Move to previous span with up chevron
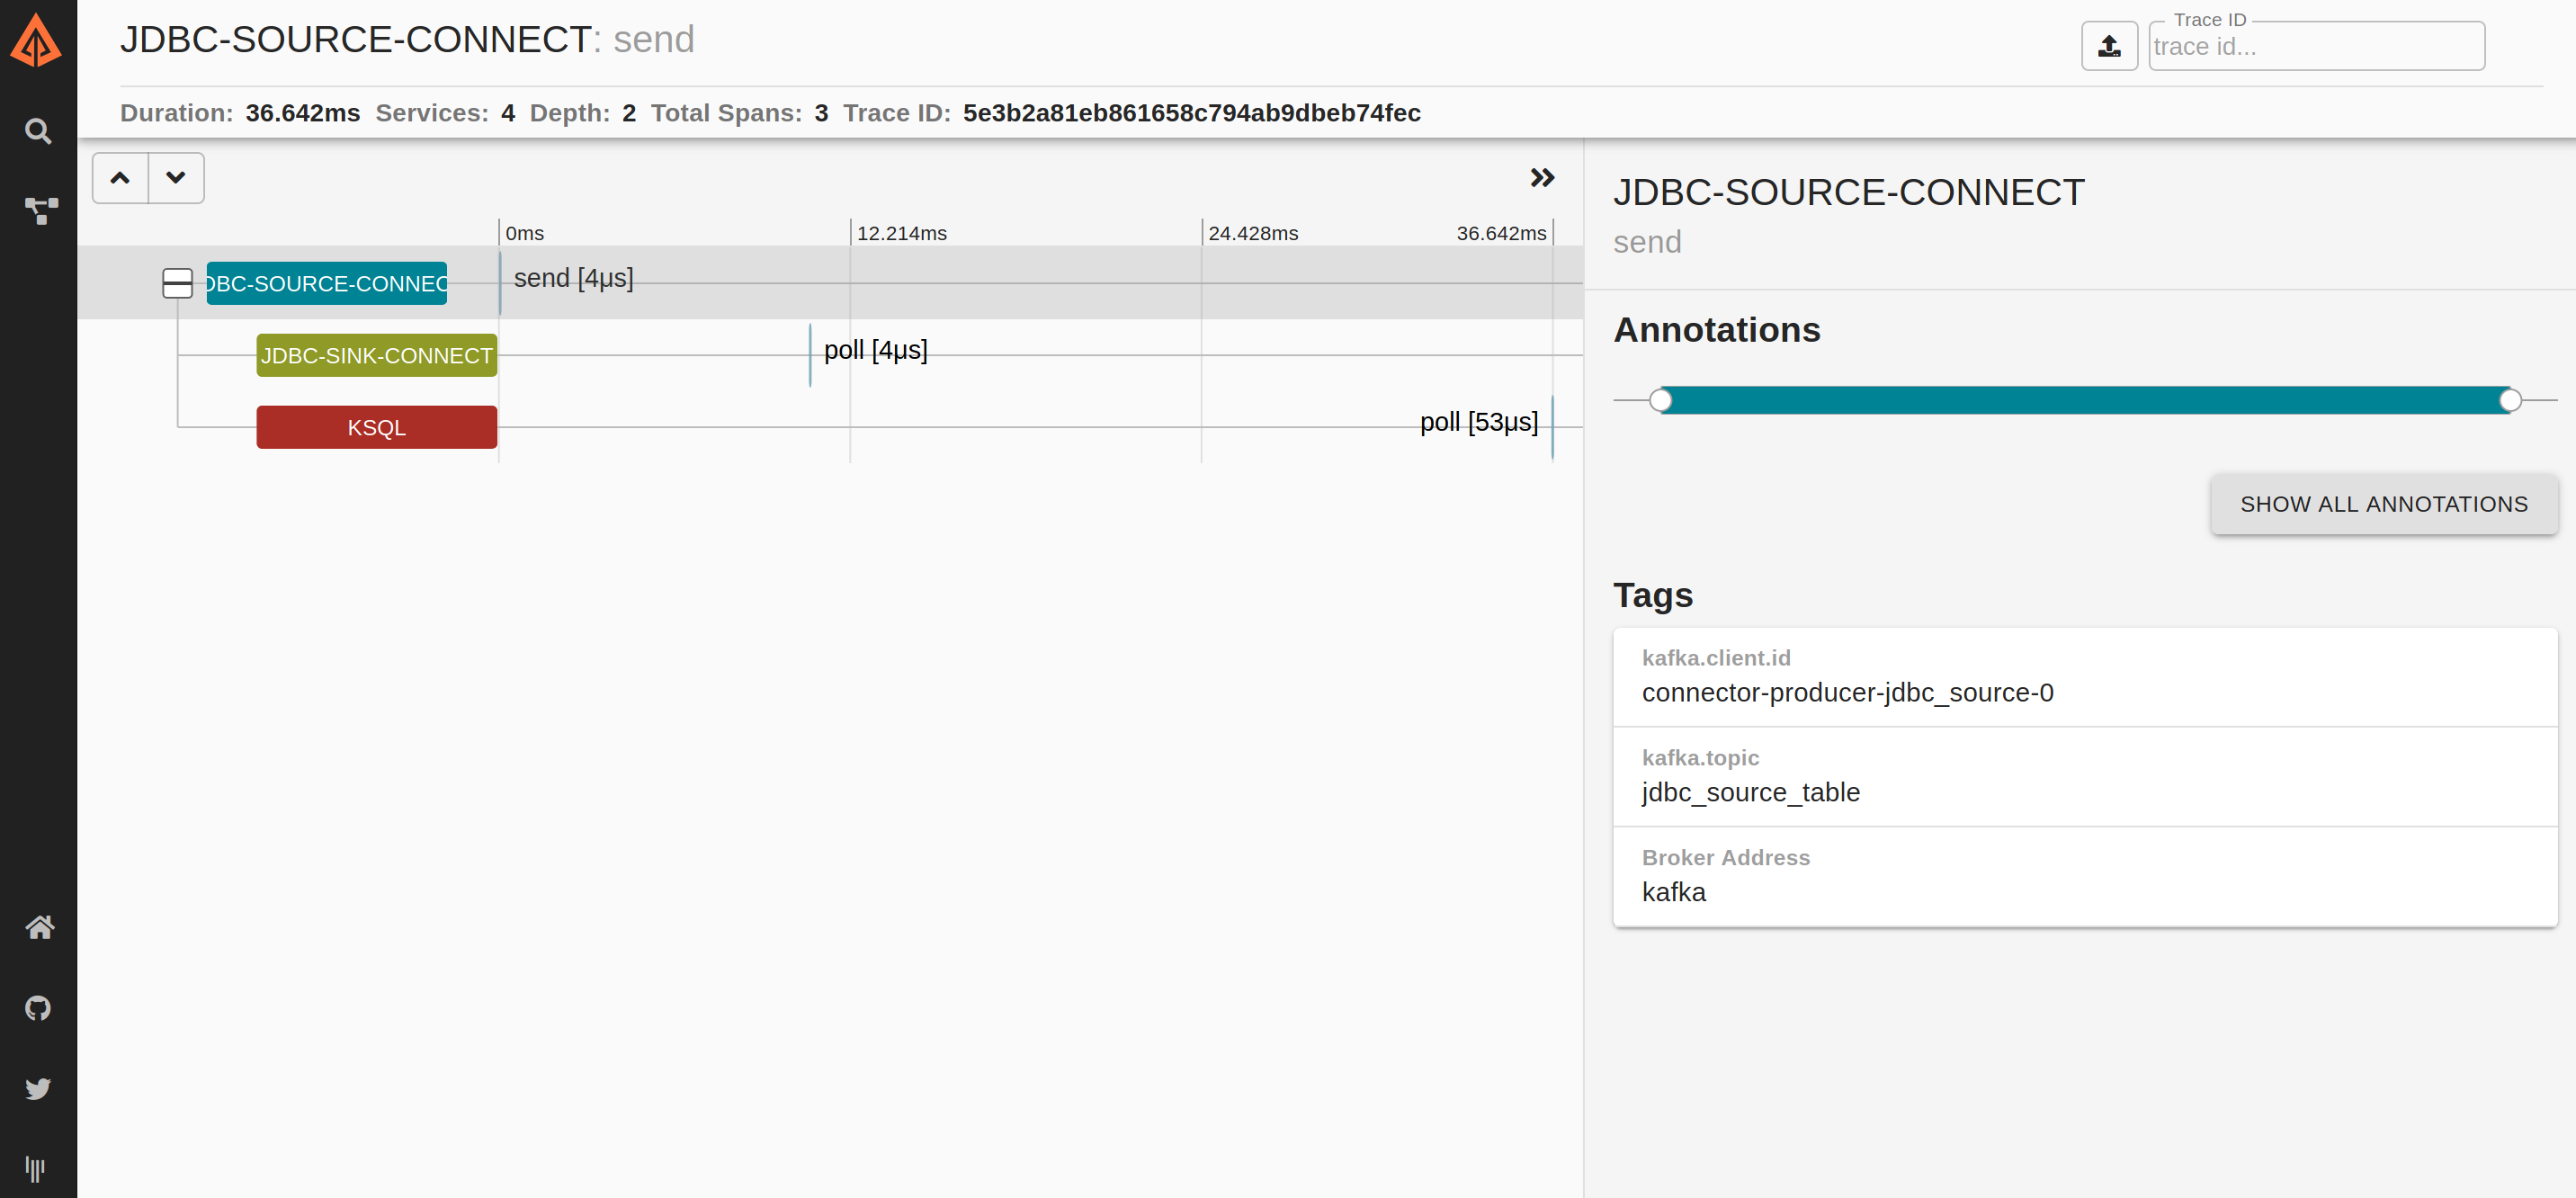The width and height of the screenshot is (2576, 1198). [x=120, y=178]
